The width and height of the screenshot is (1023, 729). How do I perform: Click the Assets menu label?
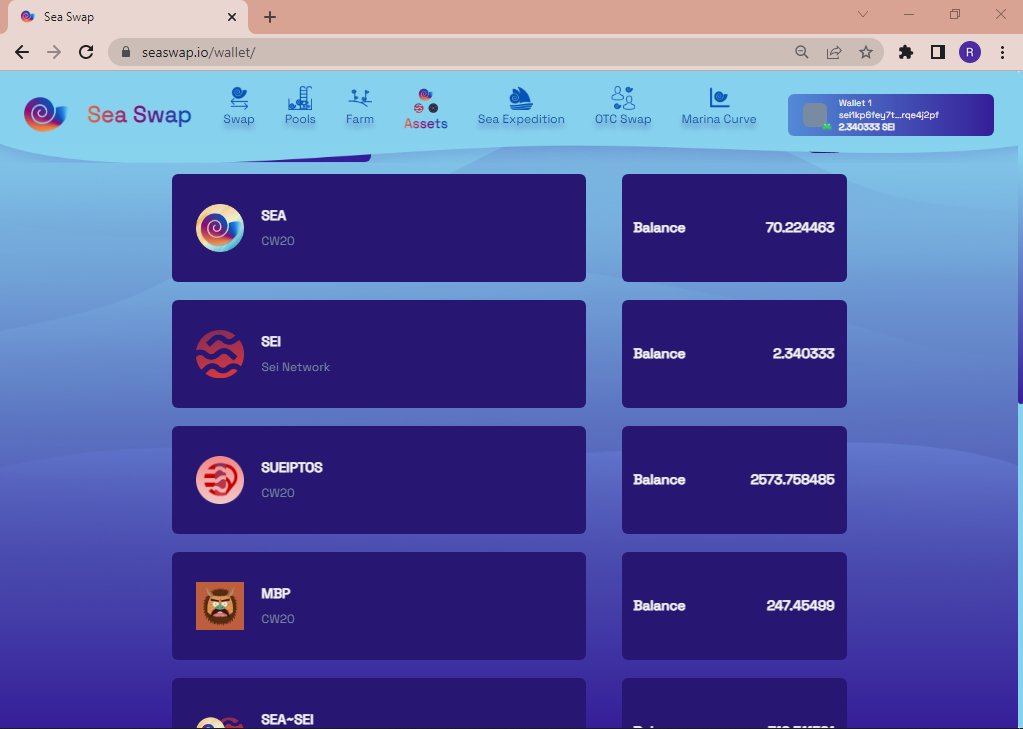point(426,123)
